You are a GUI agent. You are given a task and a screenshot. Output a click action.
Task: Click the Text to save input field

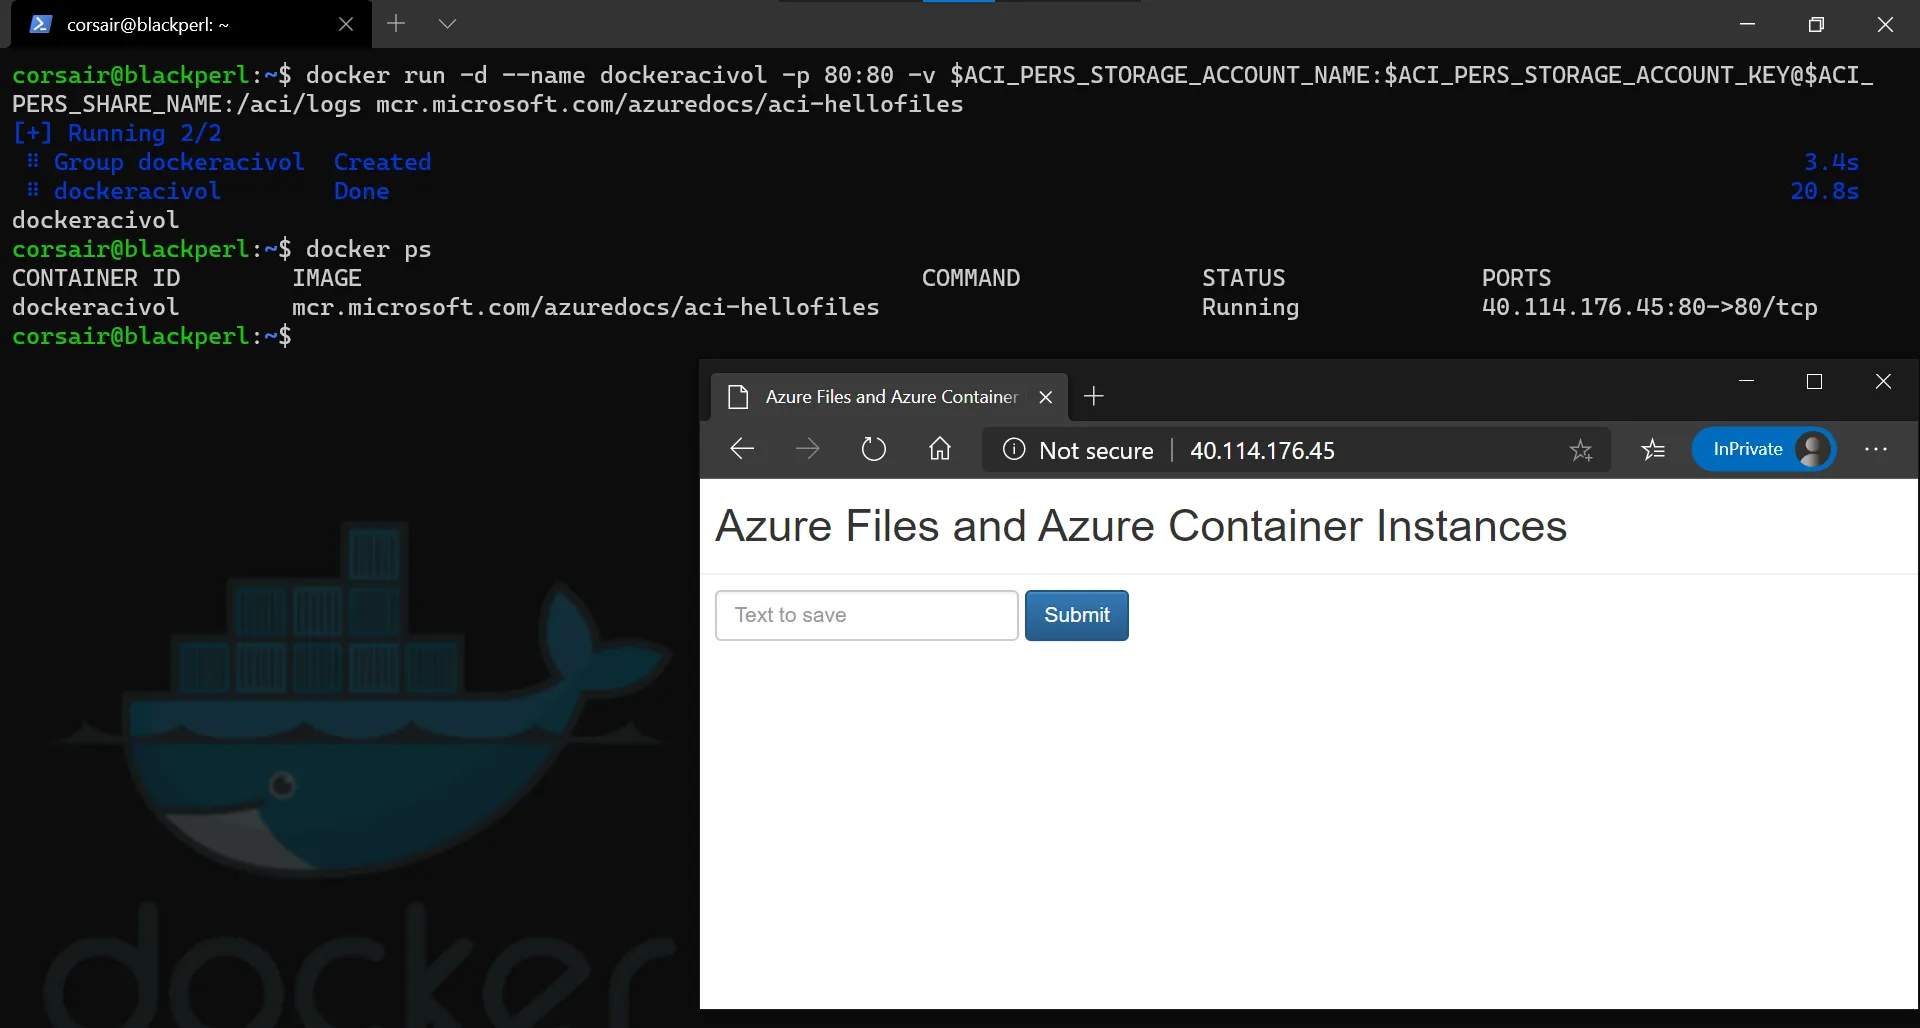click(x=866, y=615)
